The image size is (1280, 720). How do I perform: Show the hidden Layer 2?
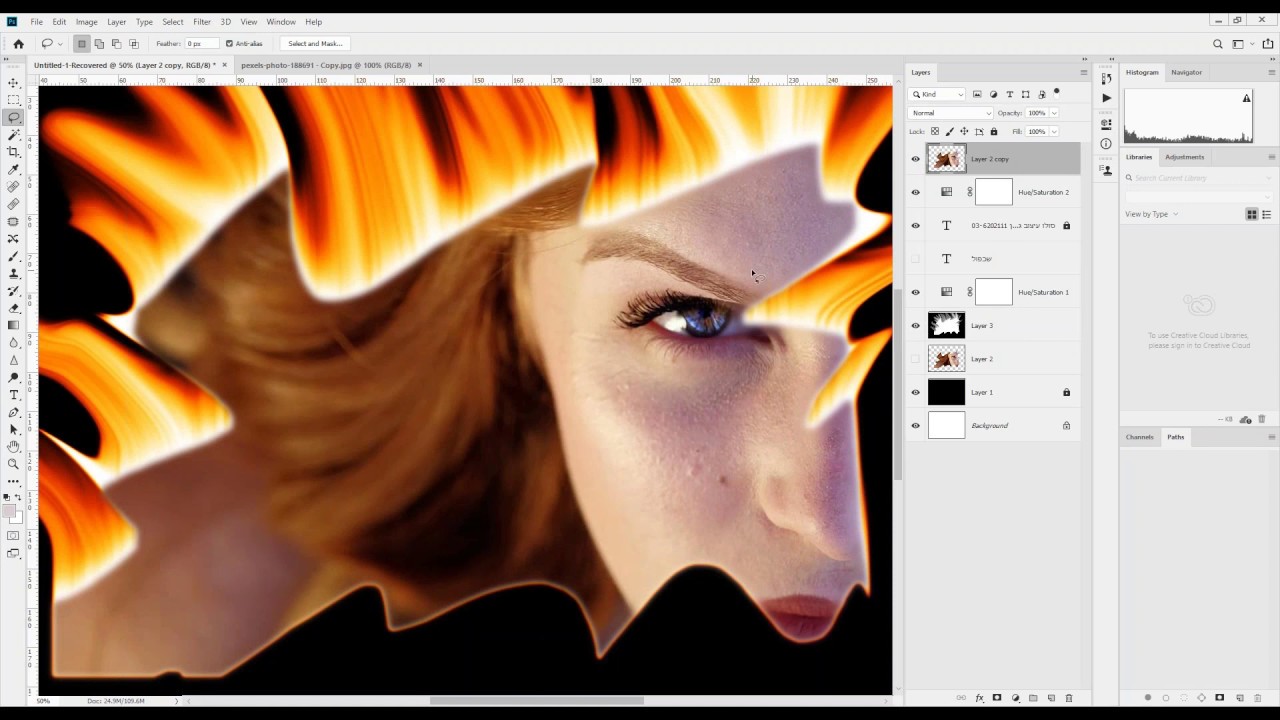point(915,359)
